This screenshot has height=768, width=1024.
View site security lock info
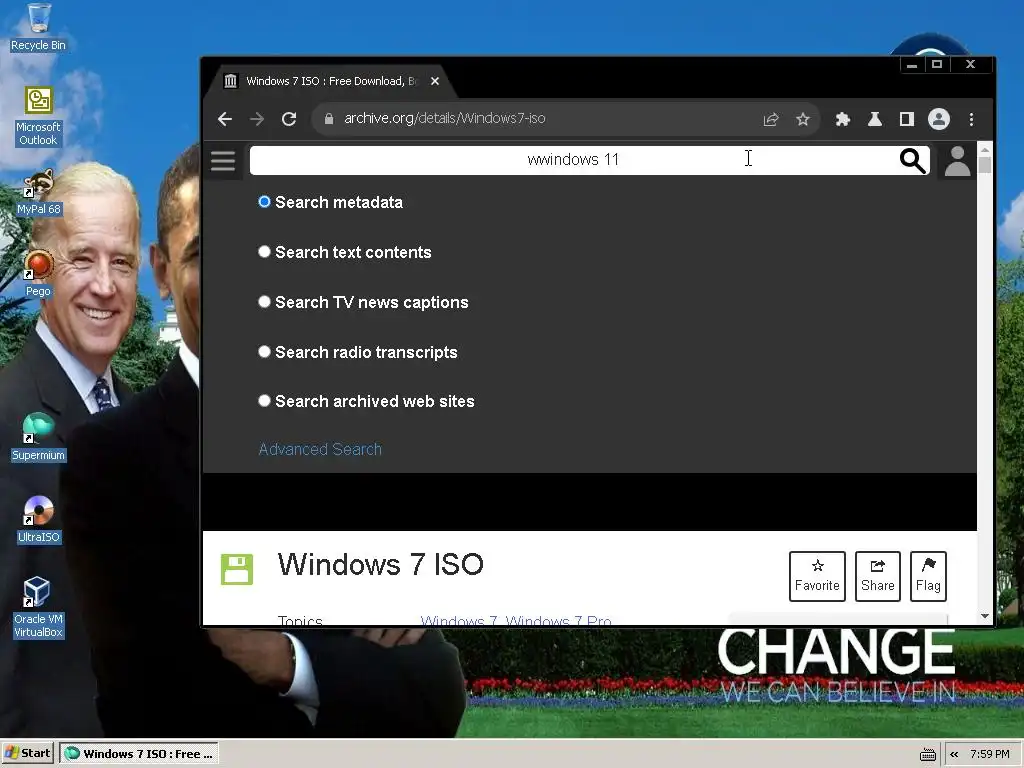coord(329,119)
